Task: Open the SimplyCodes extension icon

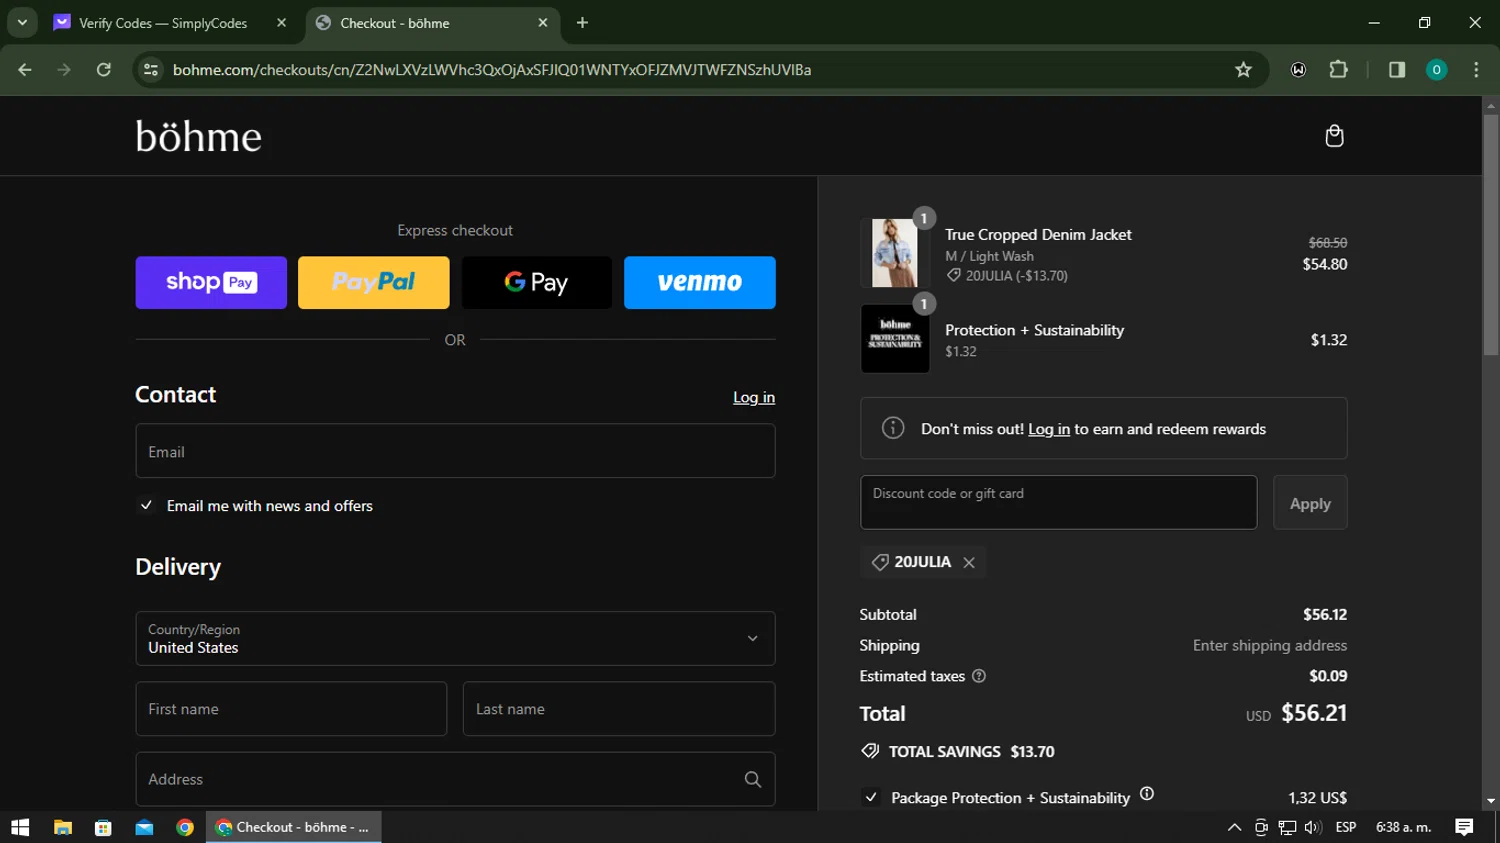Action: coord(1298,70)
